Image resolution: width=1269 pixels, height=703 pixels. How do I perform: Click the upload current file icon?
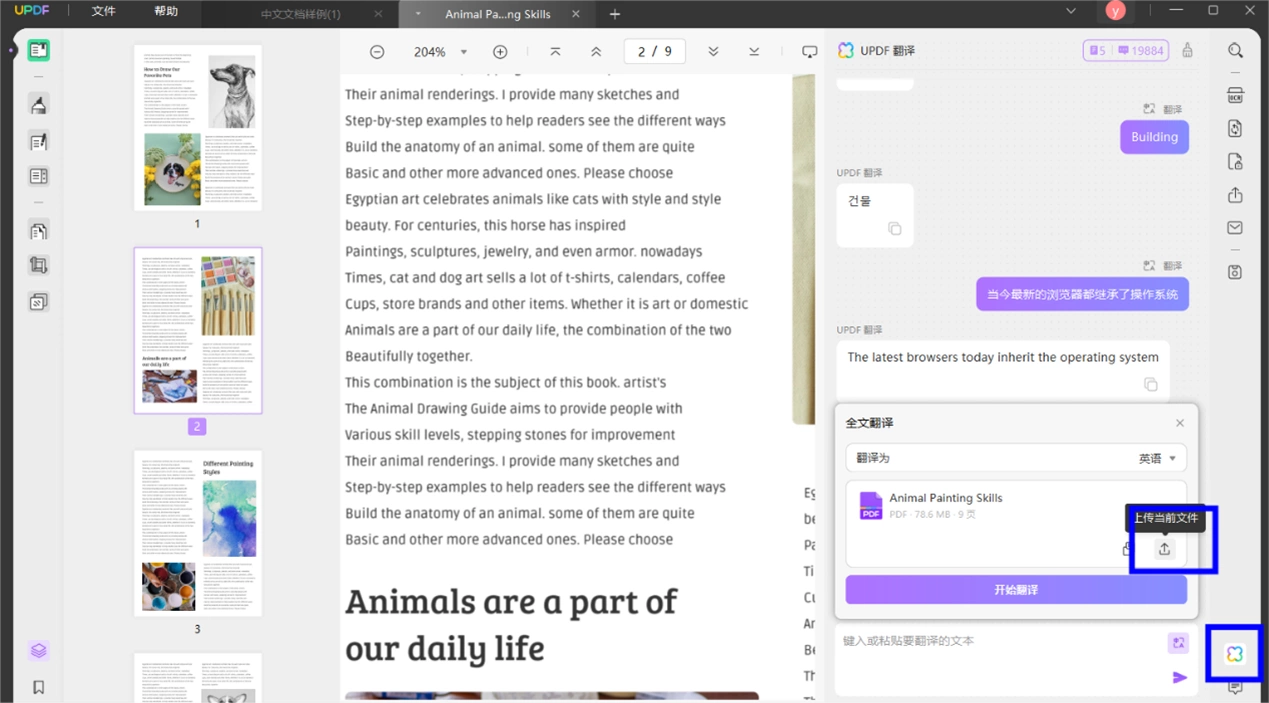[1164, 549]
